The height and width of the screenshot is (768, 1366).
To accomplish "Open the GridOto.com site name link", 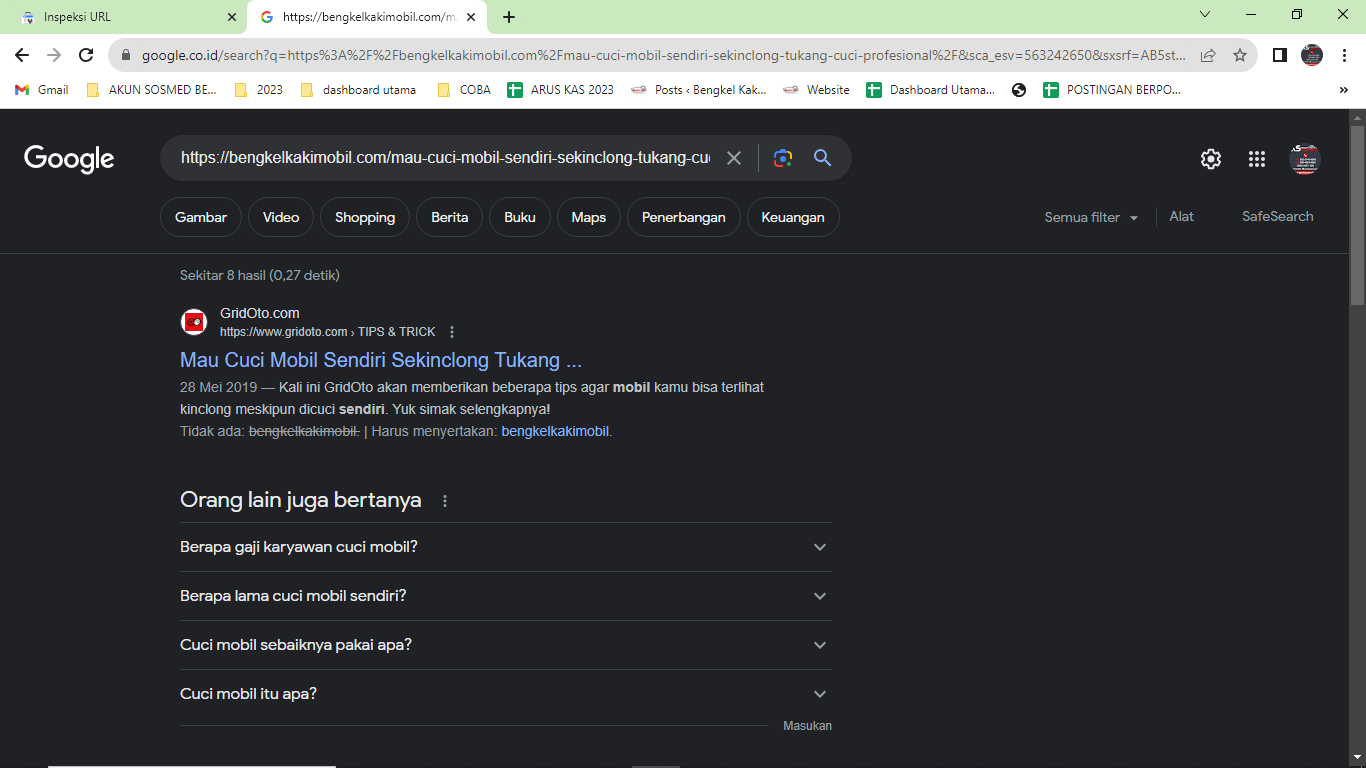I will pos(260,313).
